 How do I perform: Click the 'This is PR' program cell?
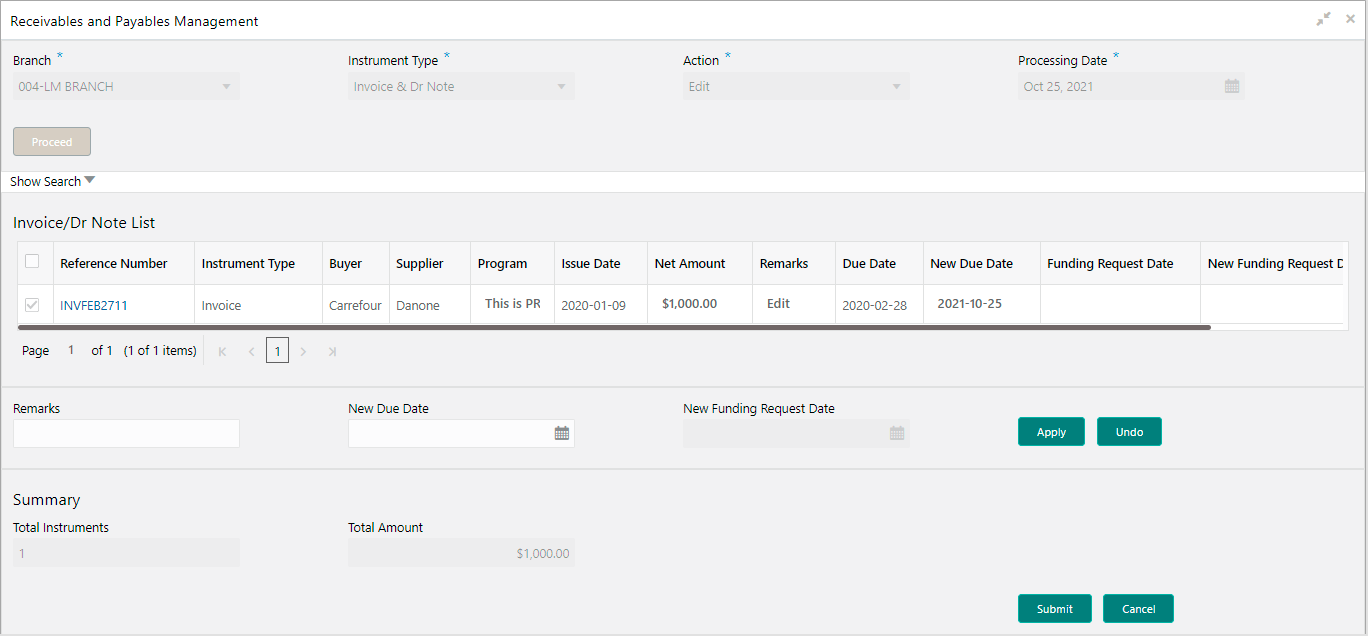click(x=512, y=304)
